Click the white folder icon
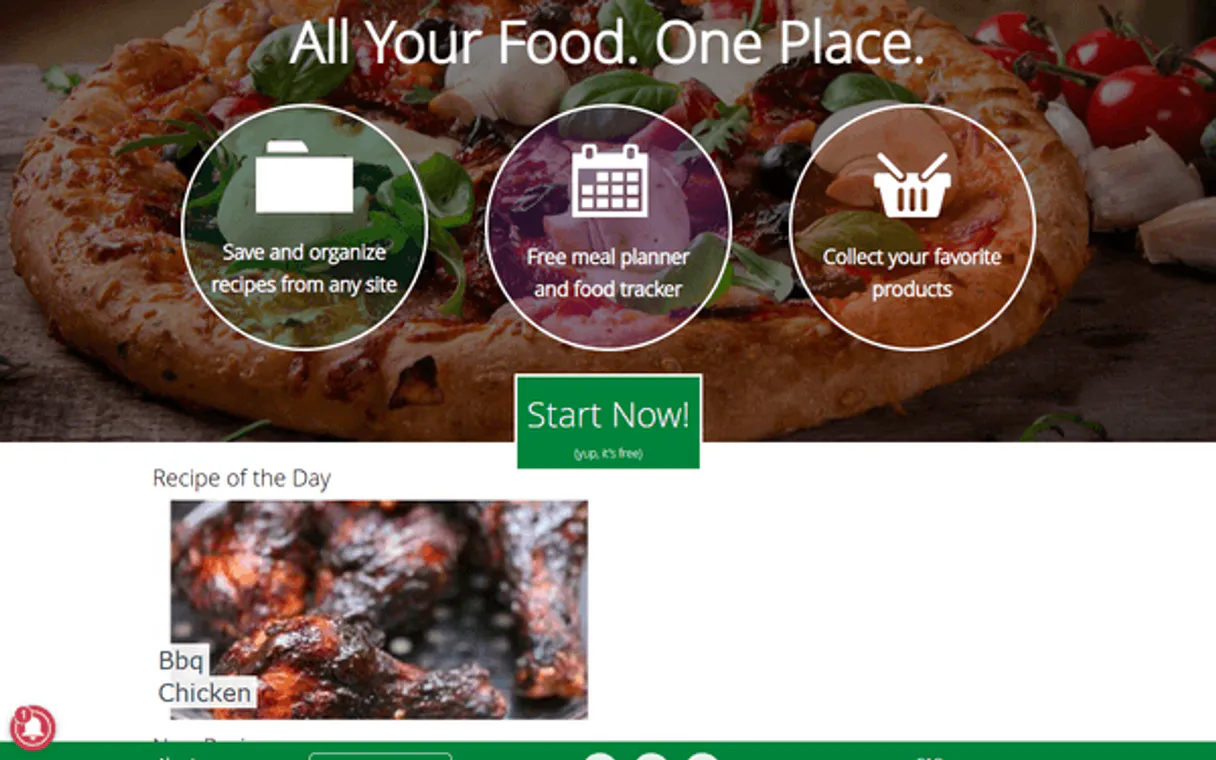The image size is (1216, 760). click(x=304, y=176)
